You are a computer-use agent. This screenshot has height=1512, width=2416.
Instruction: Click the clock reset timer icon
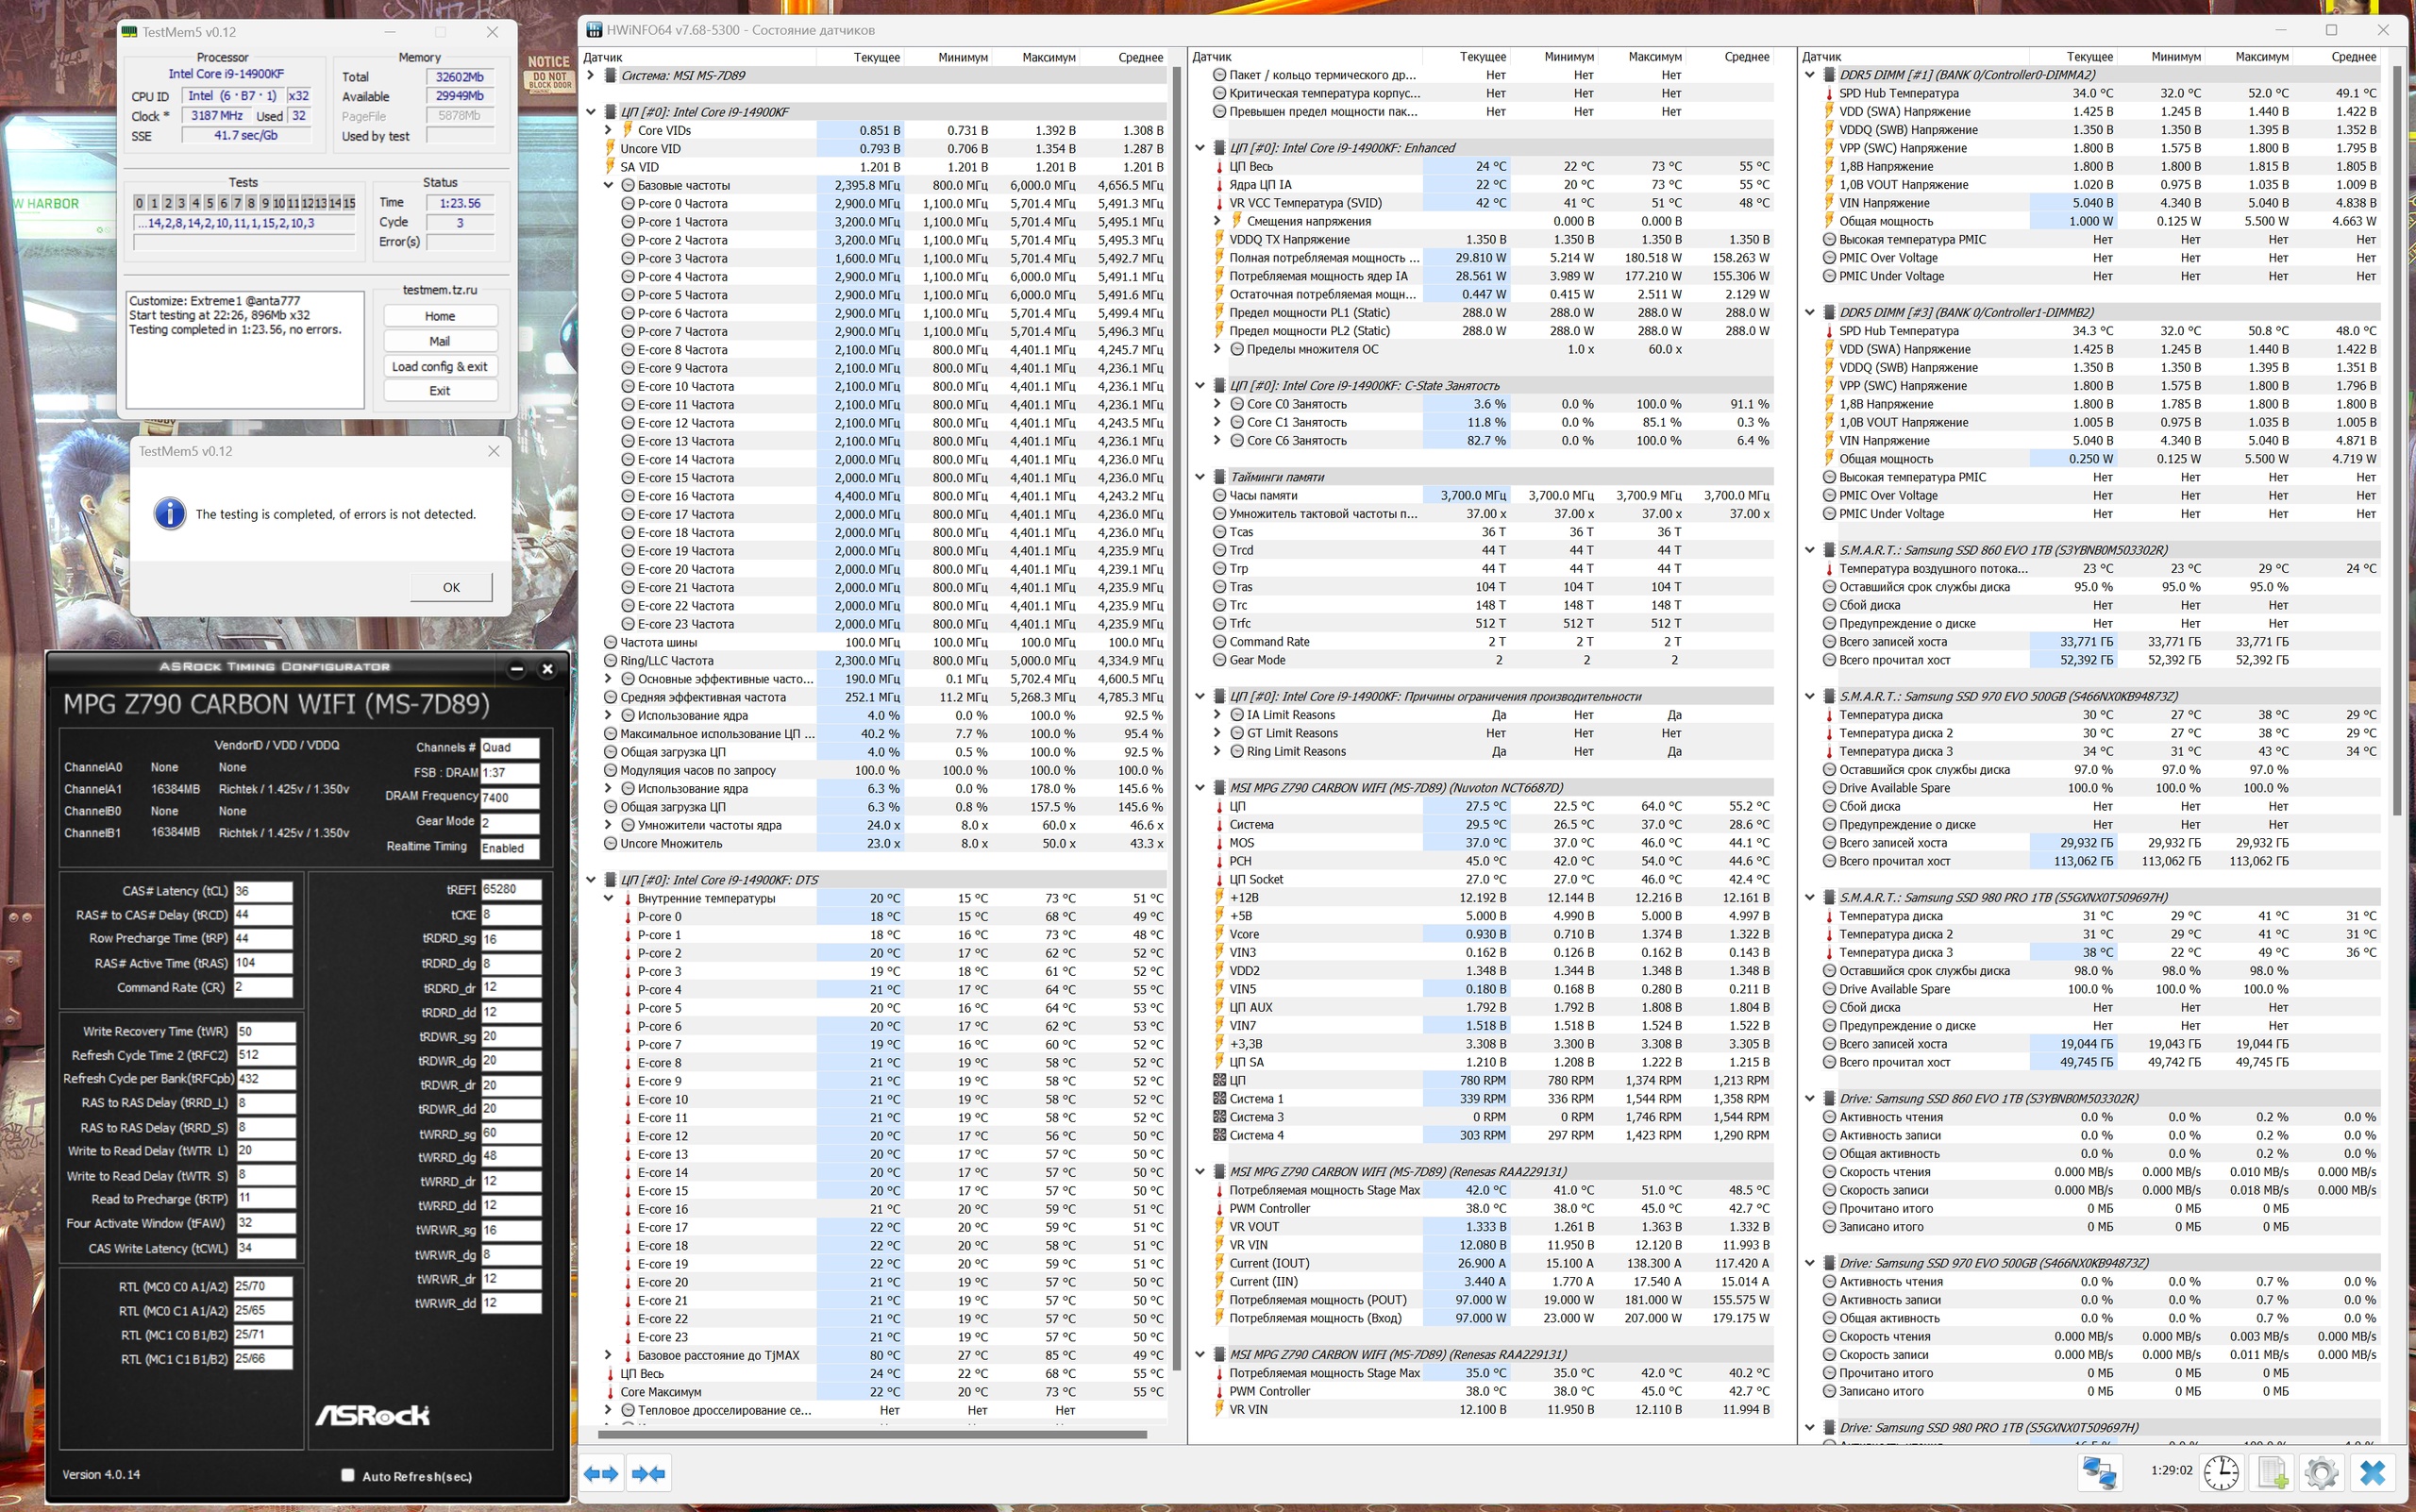(x=2221, y=1472)
